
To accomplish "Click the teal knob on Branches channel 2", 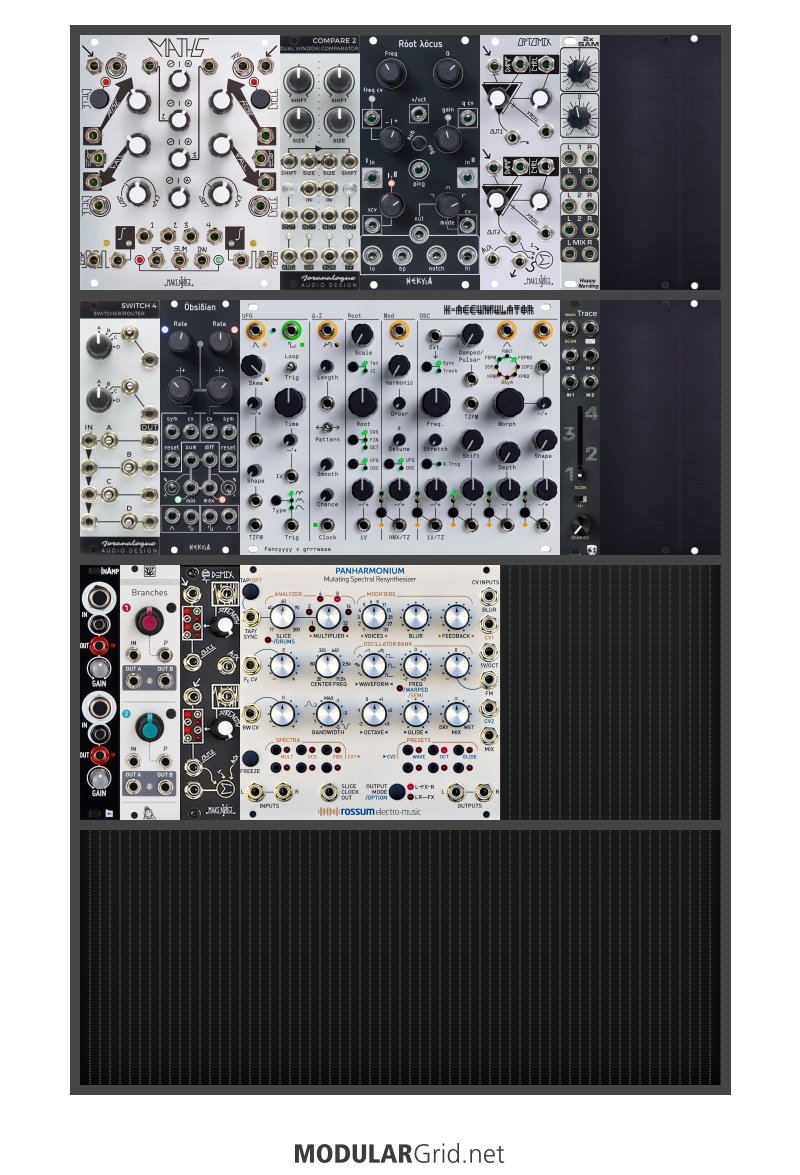I will click(x=148, y=727).
